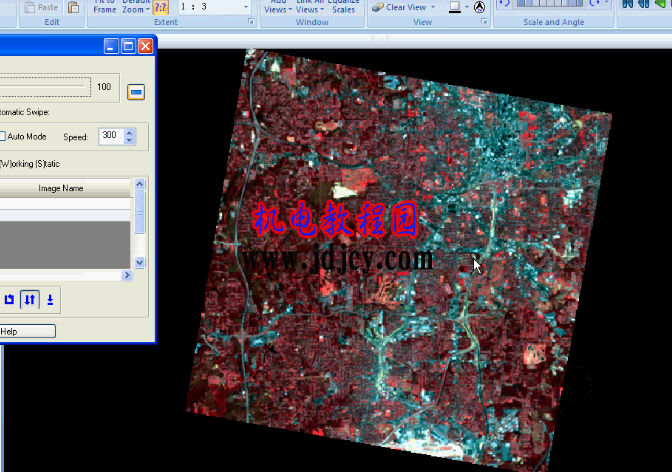The image size is (672, 472).
Task: Open the background color swatch dropdown arrow
Action: pyautogui.click(x=467, y=7)
